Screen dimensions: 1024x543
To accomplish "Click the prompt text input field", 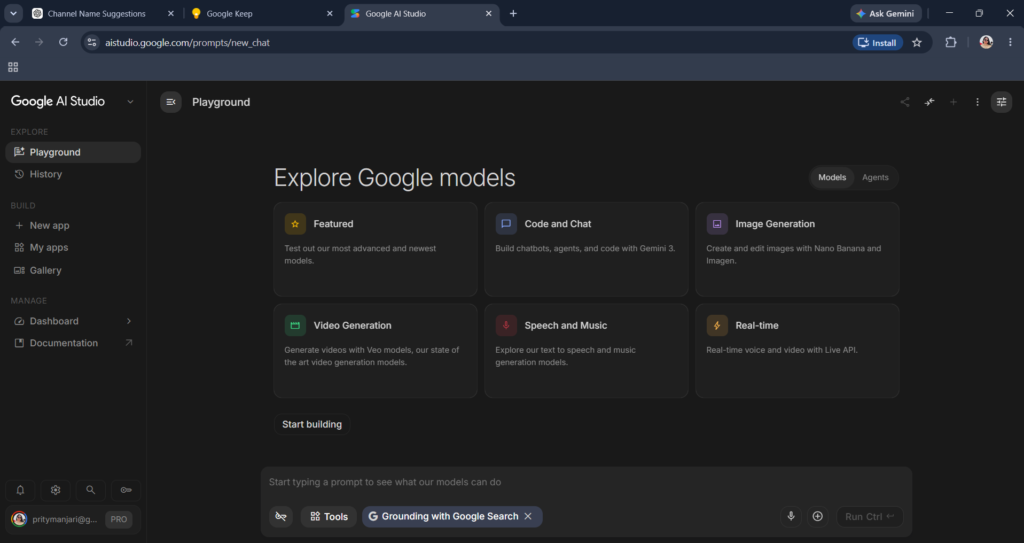I will (x=586, y=482).
